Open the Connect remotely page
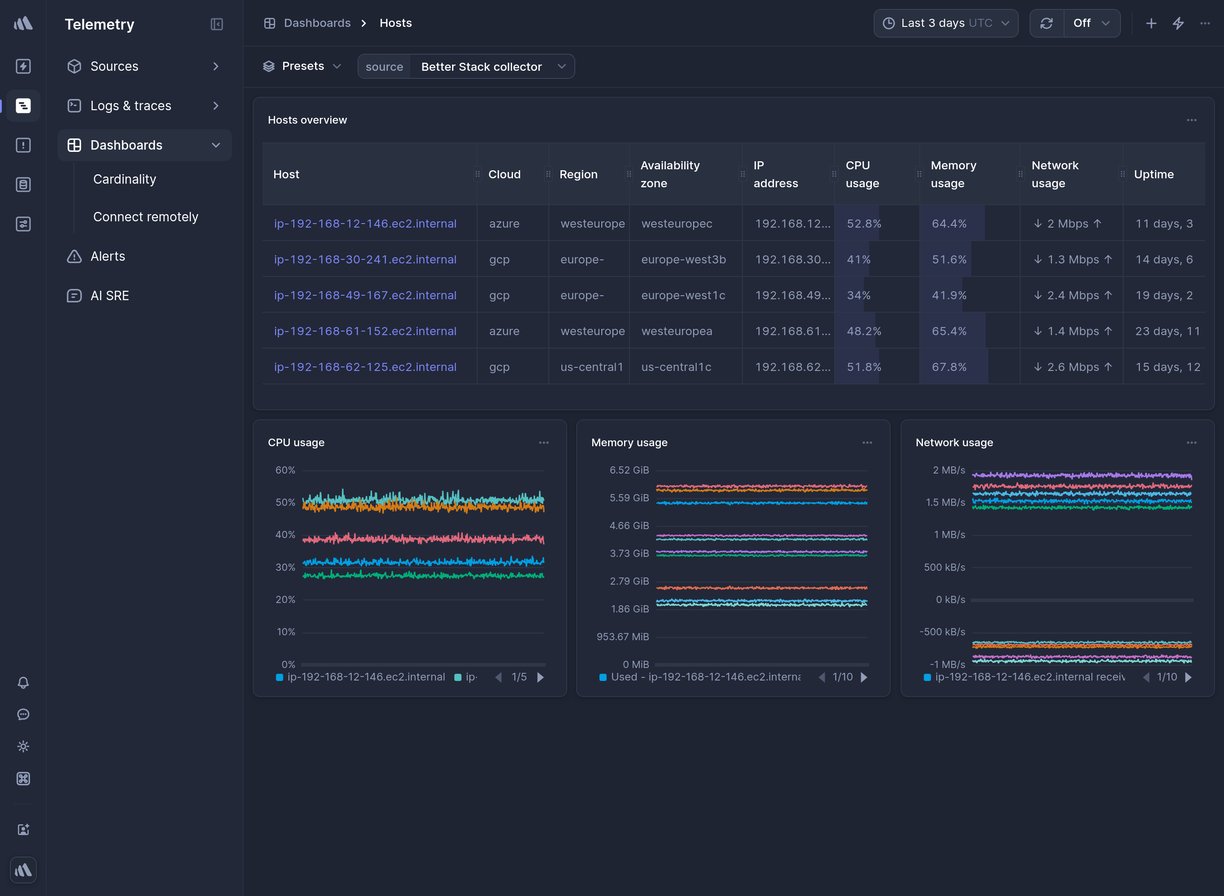Screen dimensions: 1224x896 146,216
